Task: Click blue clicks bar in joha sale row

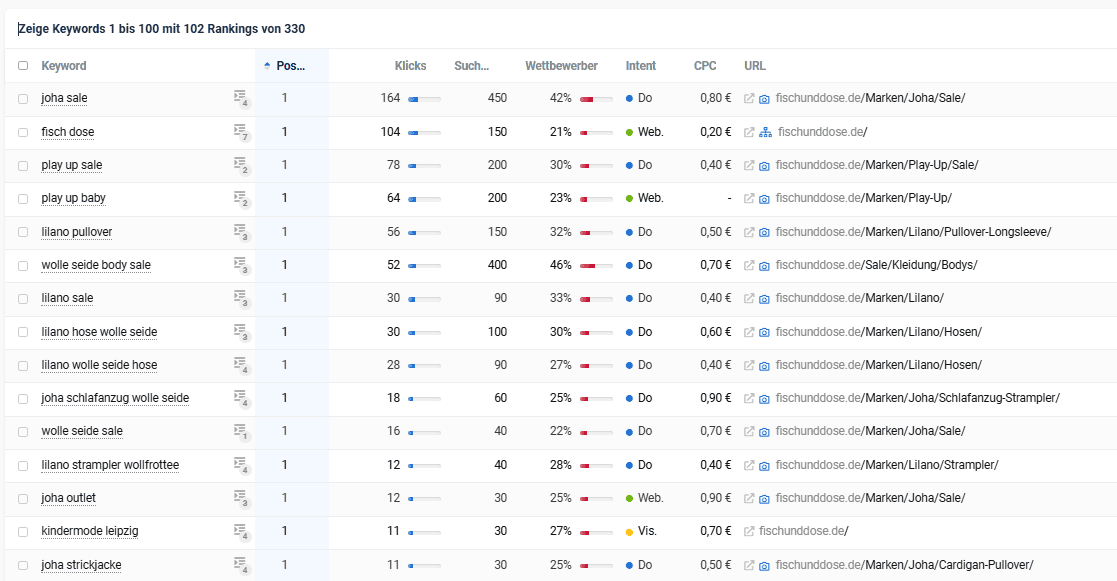Action: (x=424, y=99)
